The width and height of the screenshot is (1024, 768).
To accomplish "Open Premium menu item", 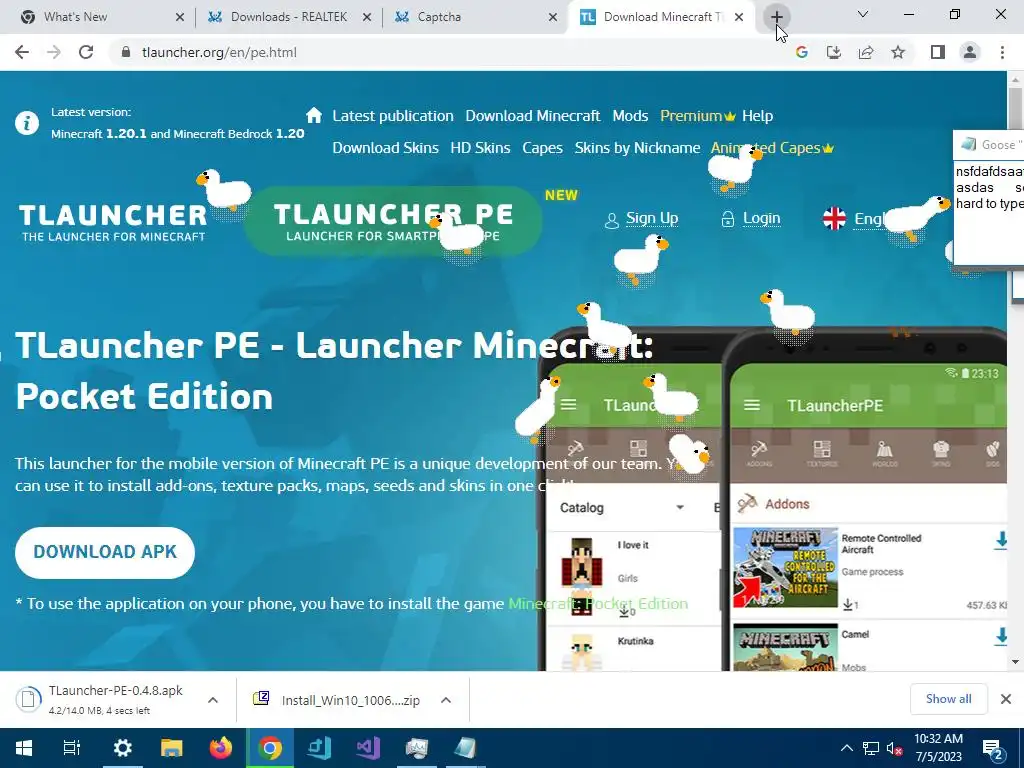I will click(x=697, y=116).
